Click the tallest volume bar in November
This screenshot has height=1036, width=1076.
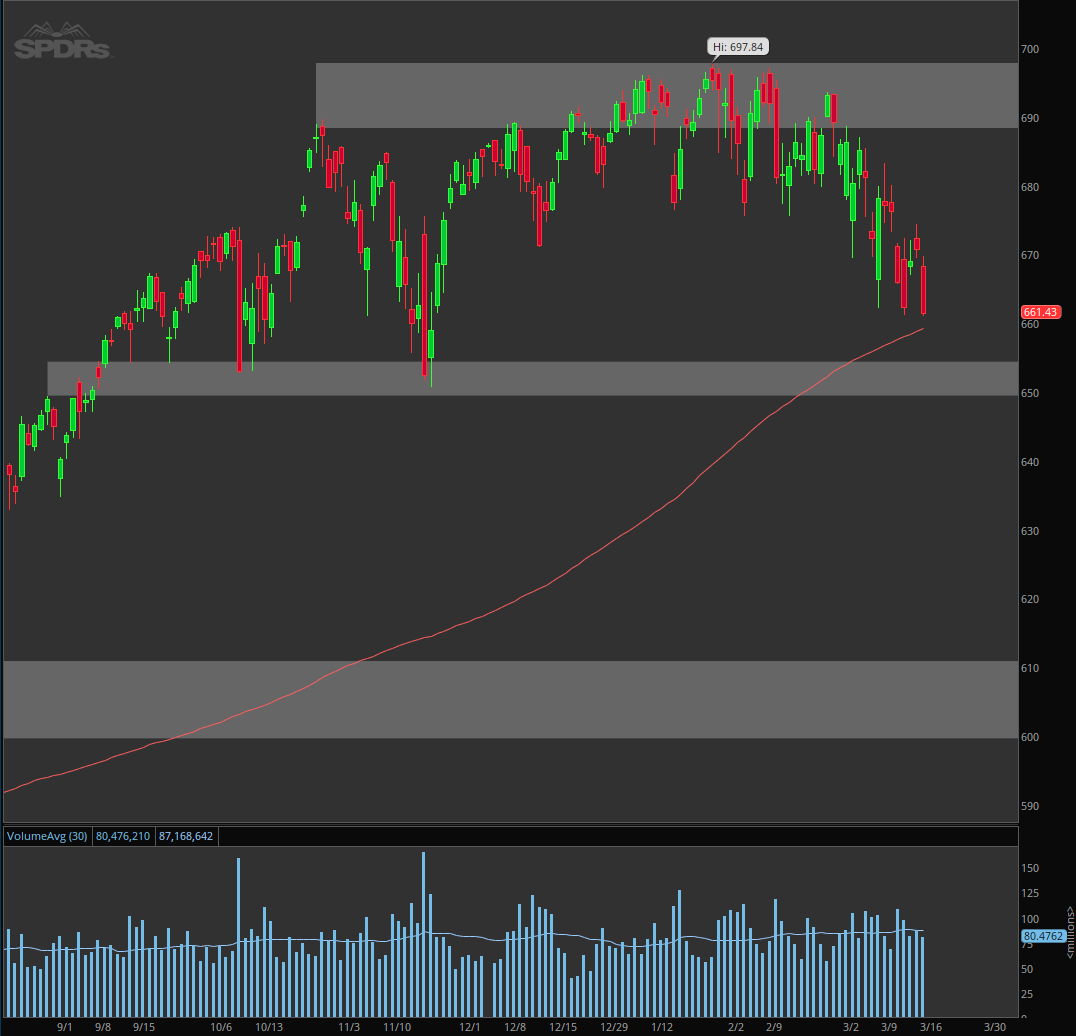[x=423, y=934]
